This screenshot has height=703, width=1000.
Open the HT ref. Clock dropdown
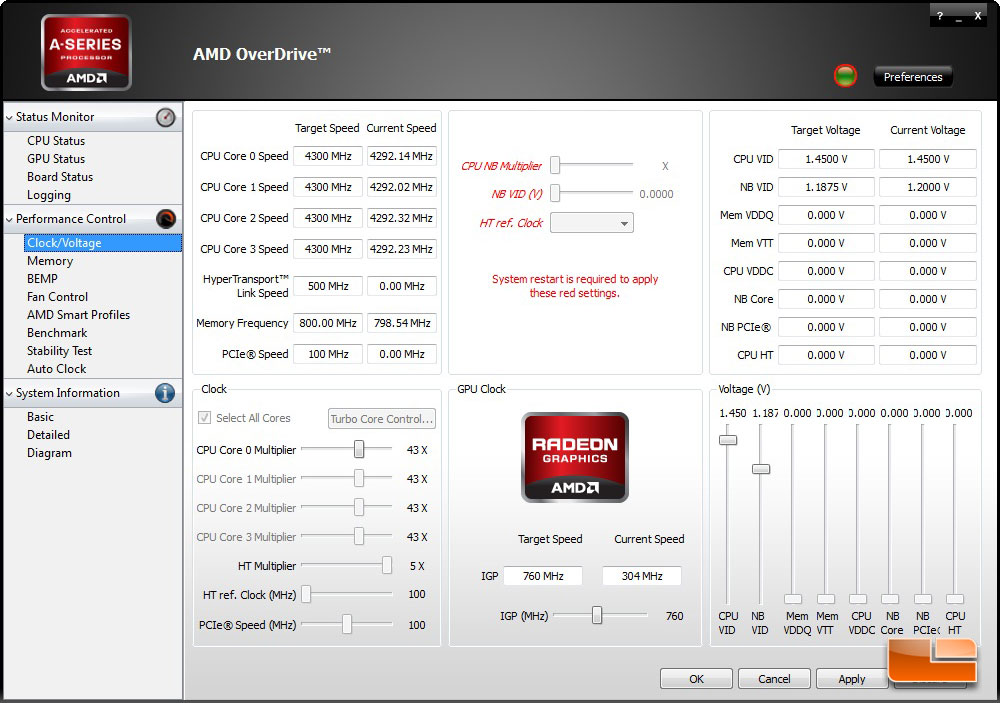591,223
